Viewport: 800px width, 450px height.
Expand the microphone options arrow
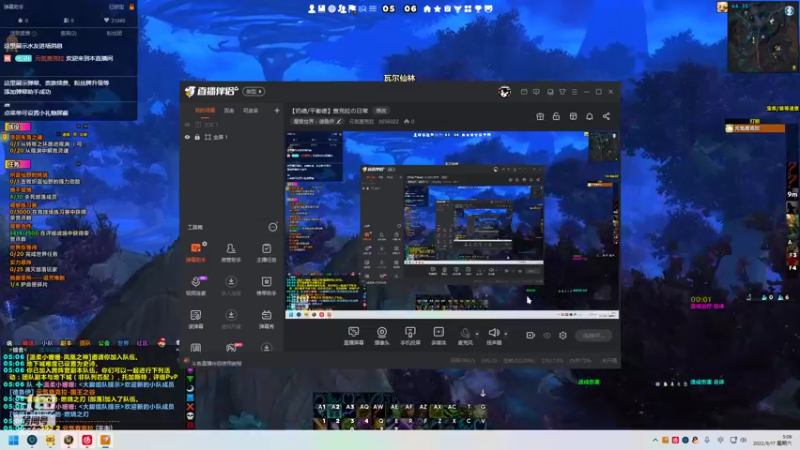coord(477,334)
